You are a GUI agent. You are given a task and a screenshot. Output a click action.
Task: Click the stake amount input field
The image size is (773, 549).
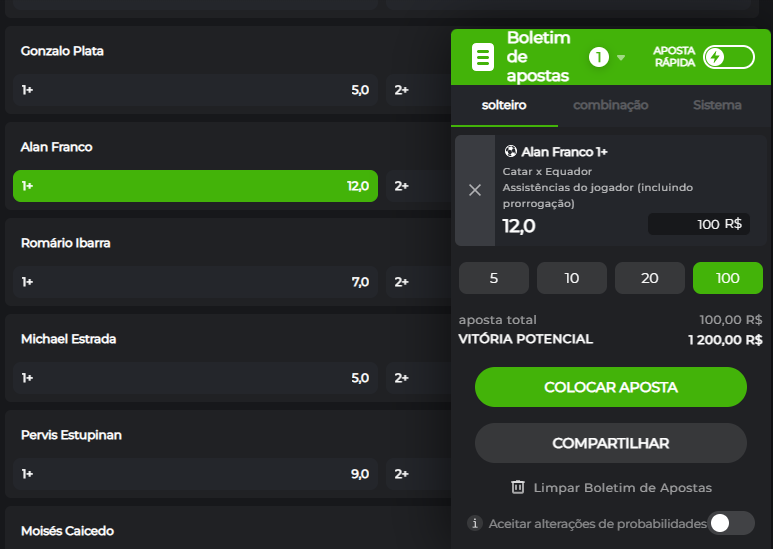click(x=698, y=224)
